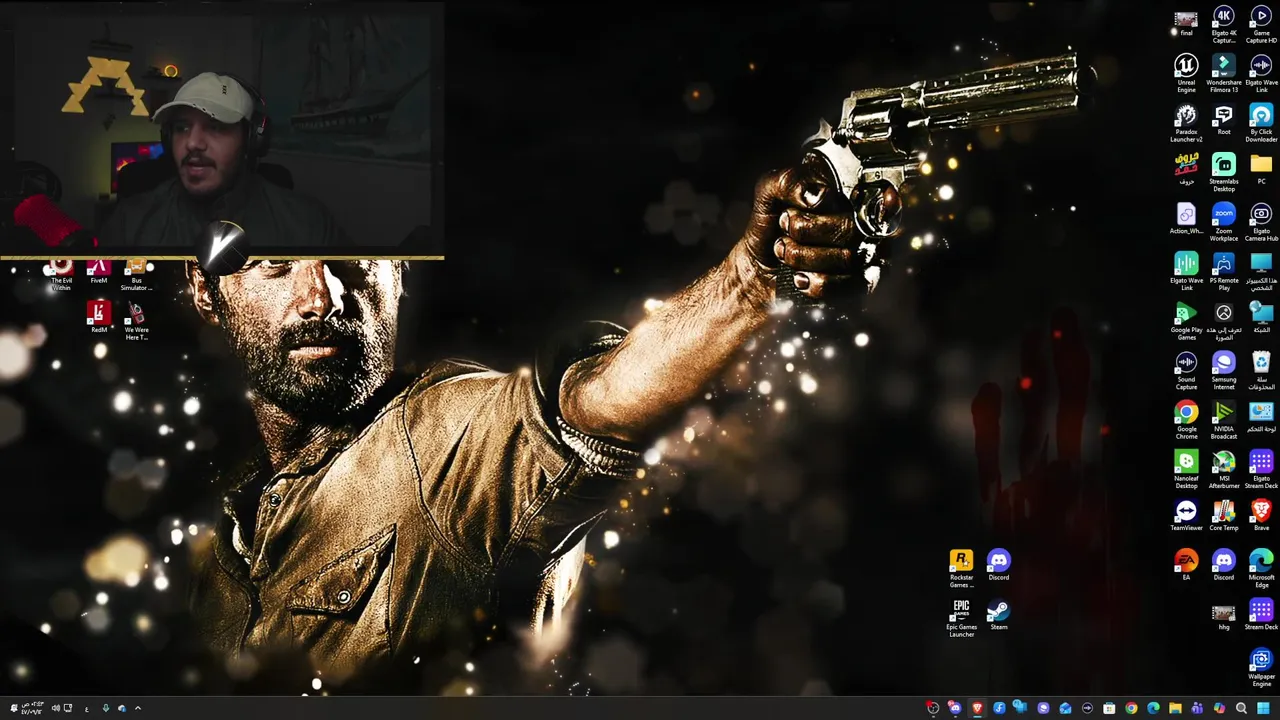Launch Brave browser desktop shortcut

pyautogui.click(x=1261, y=516)
